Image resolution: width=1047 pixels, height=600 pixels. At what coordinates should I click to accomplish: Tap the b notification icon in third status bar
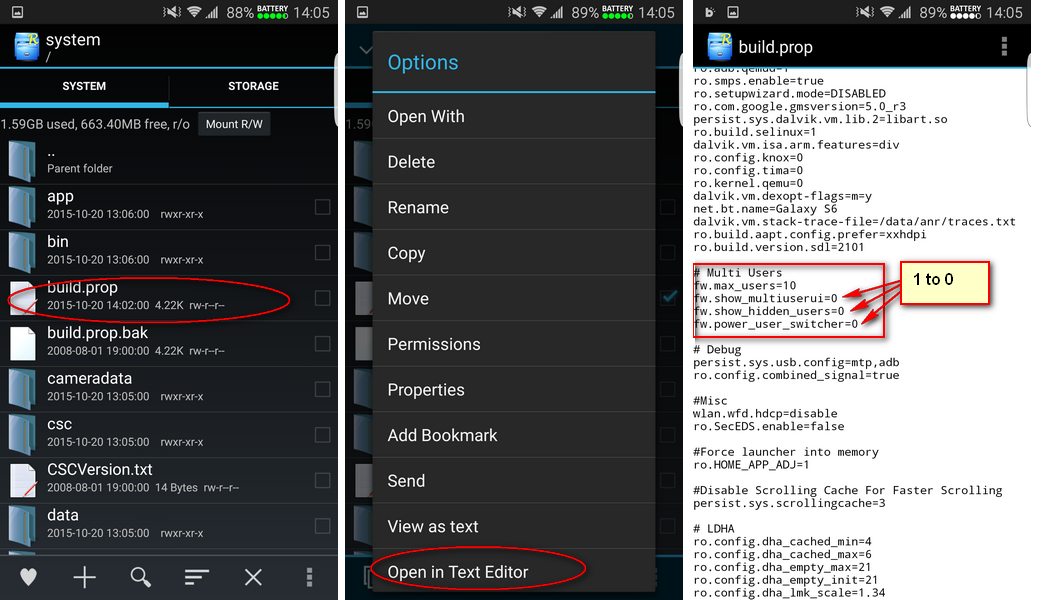click(710, 12)
